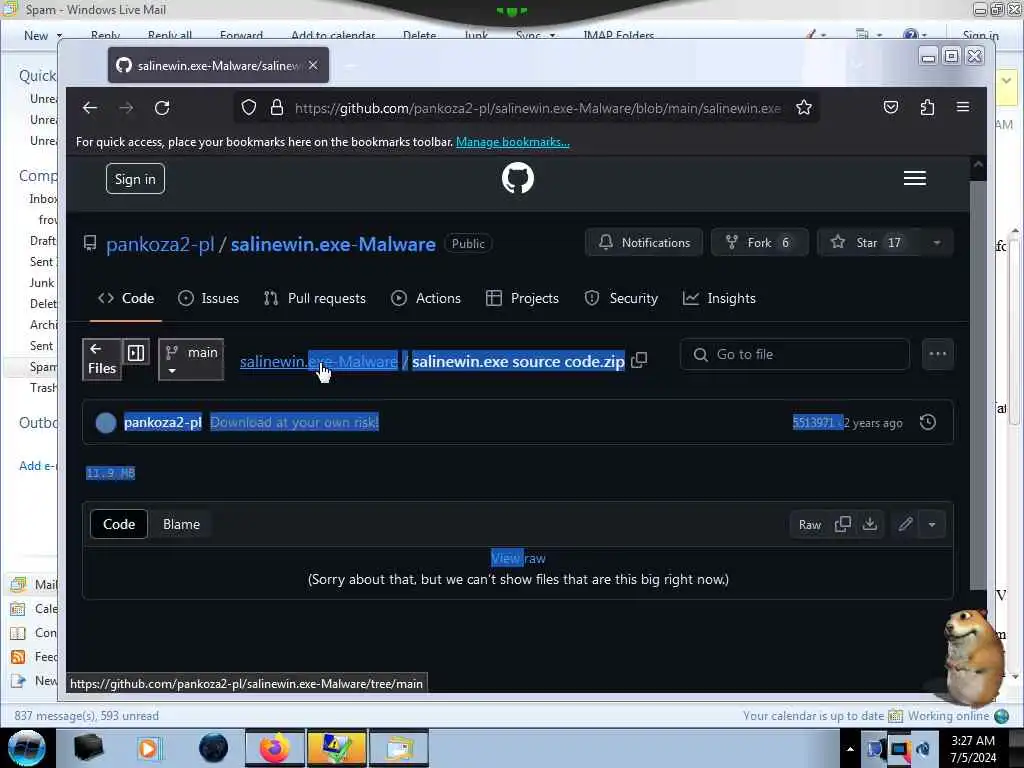Click the Windows Start orb
The image size is (1024, 768).
(26, 748)
